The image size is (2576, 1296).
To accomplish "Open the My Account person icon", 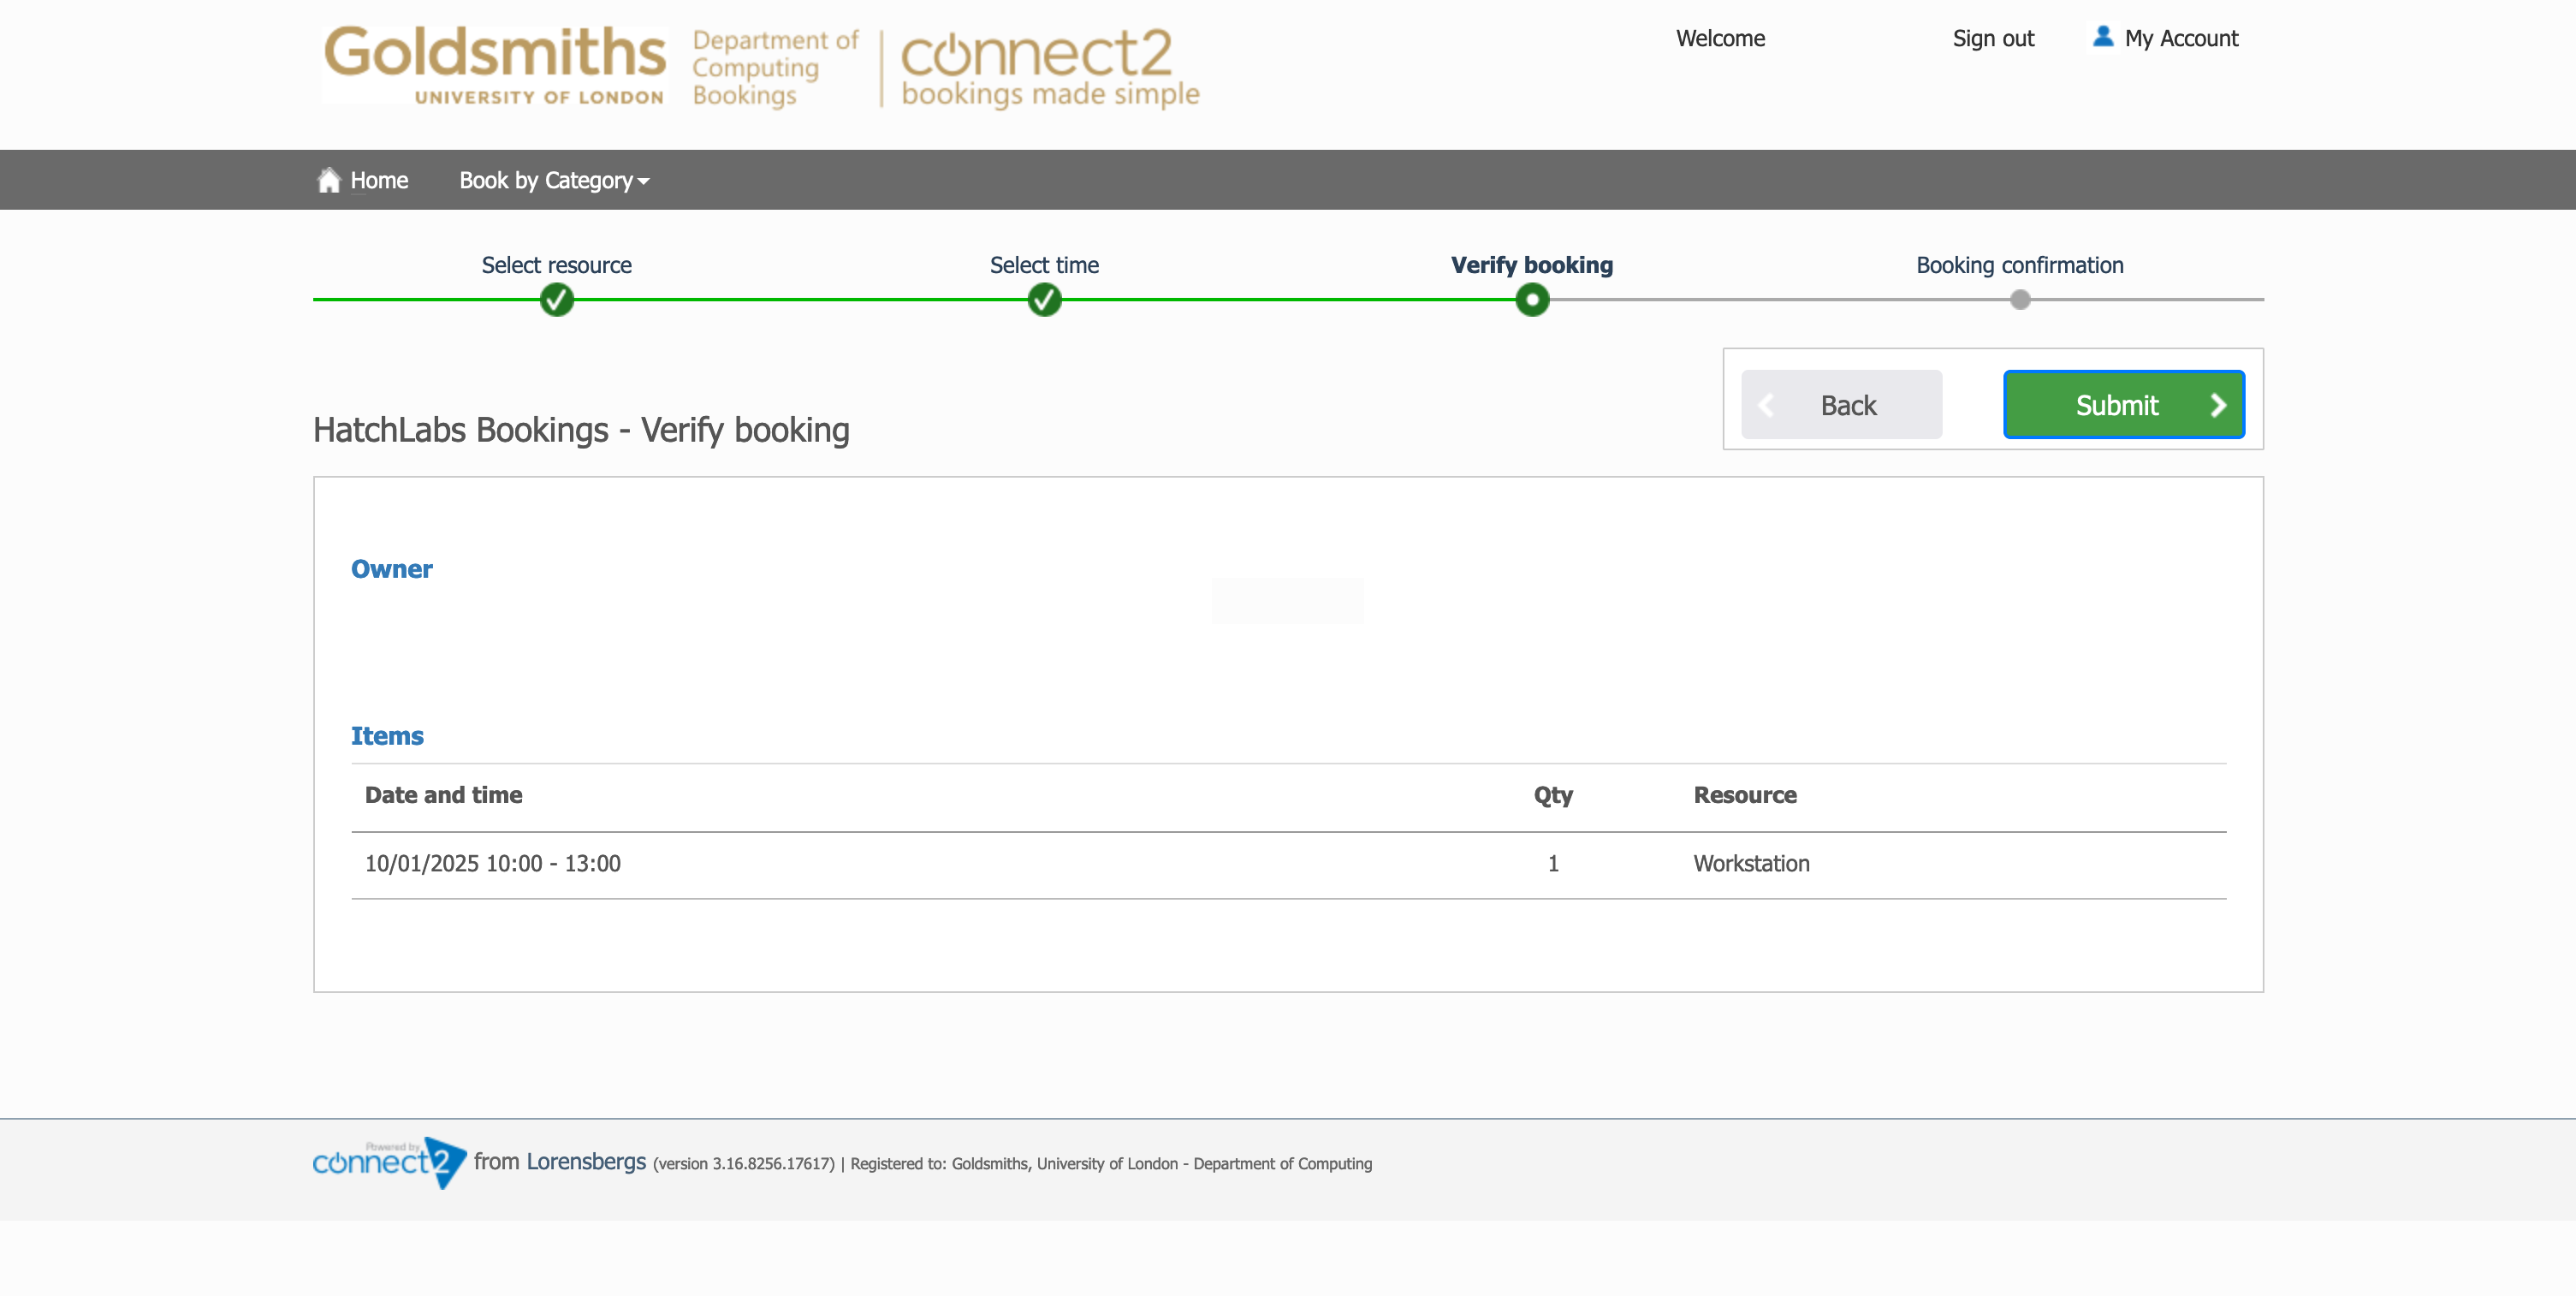I will coord(2103,37).
